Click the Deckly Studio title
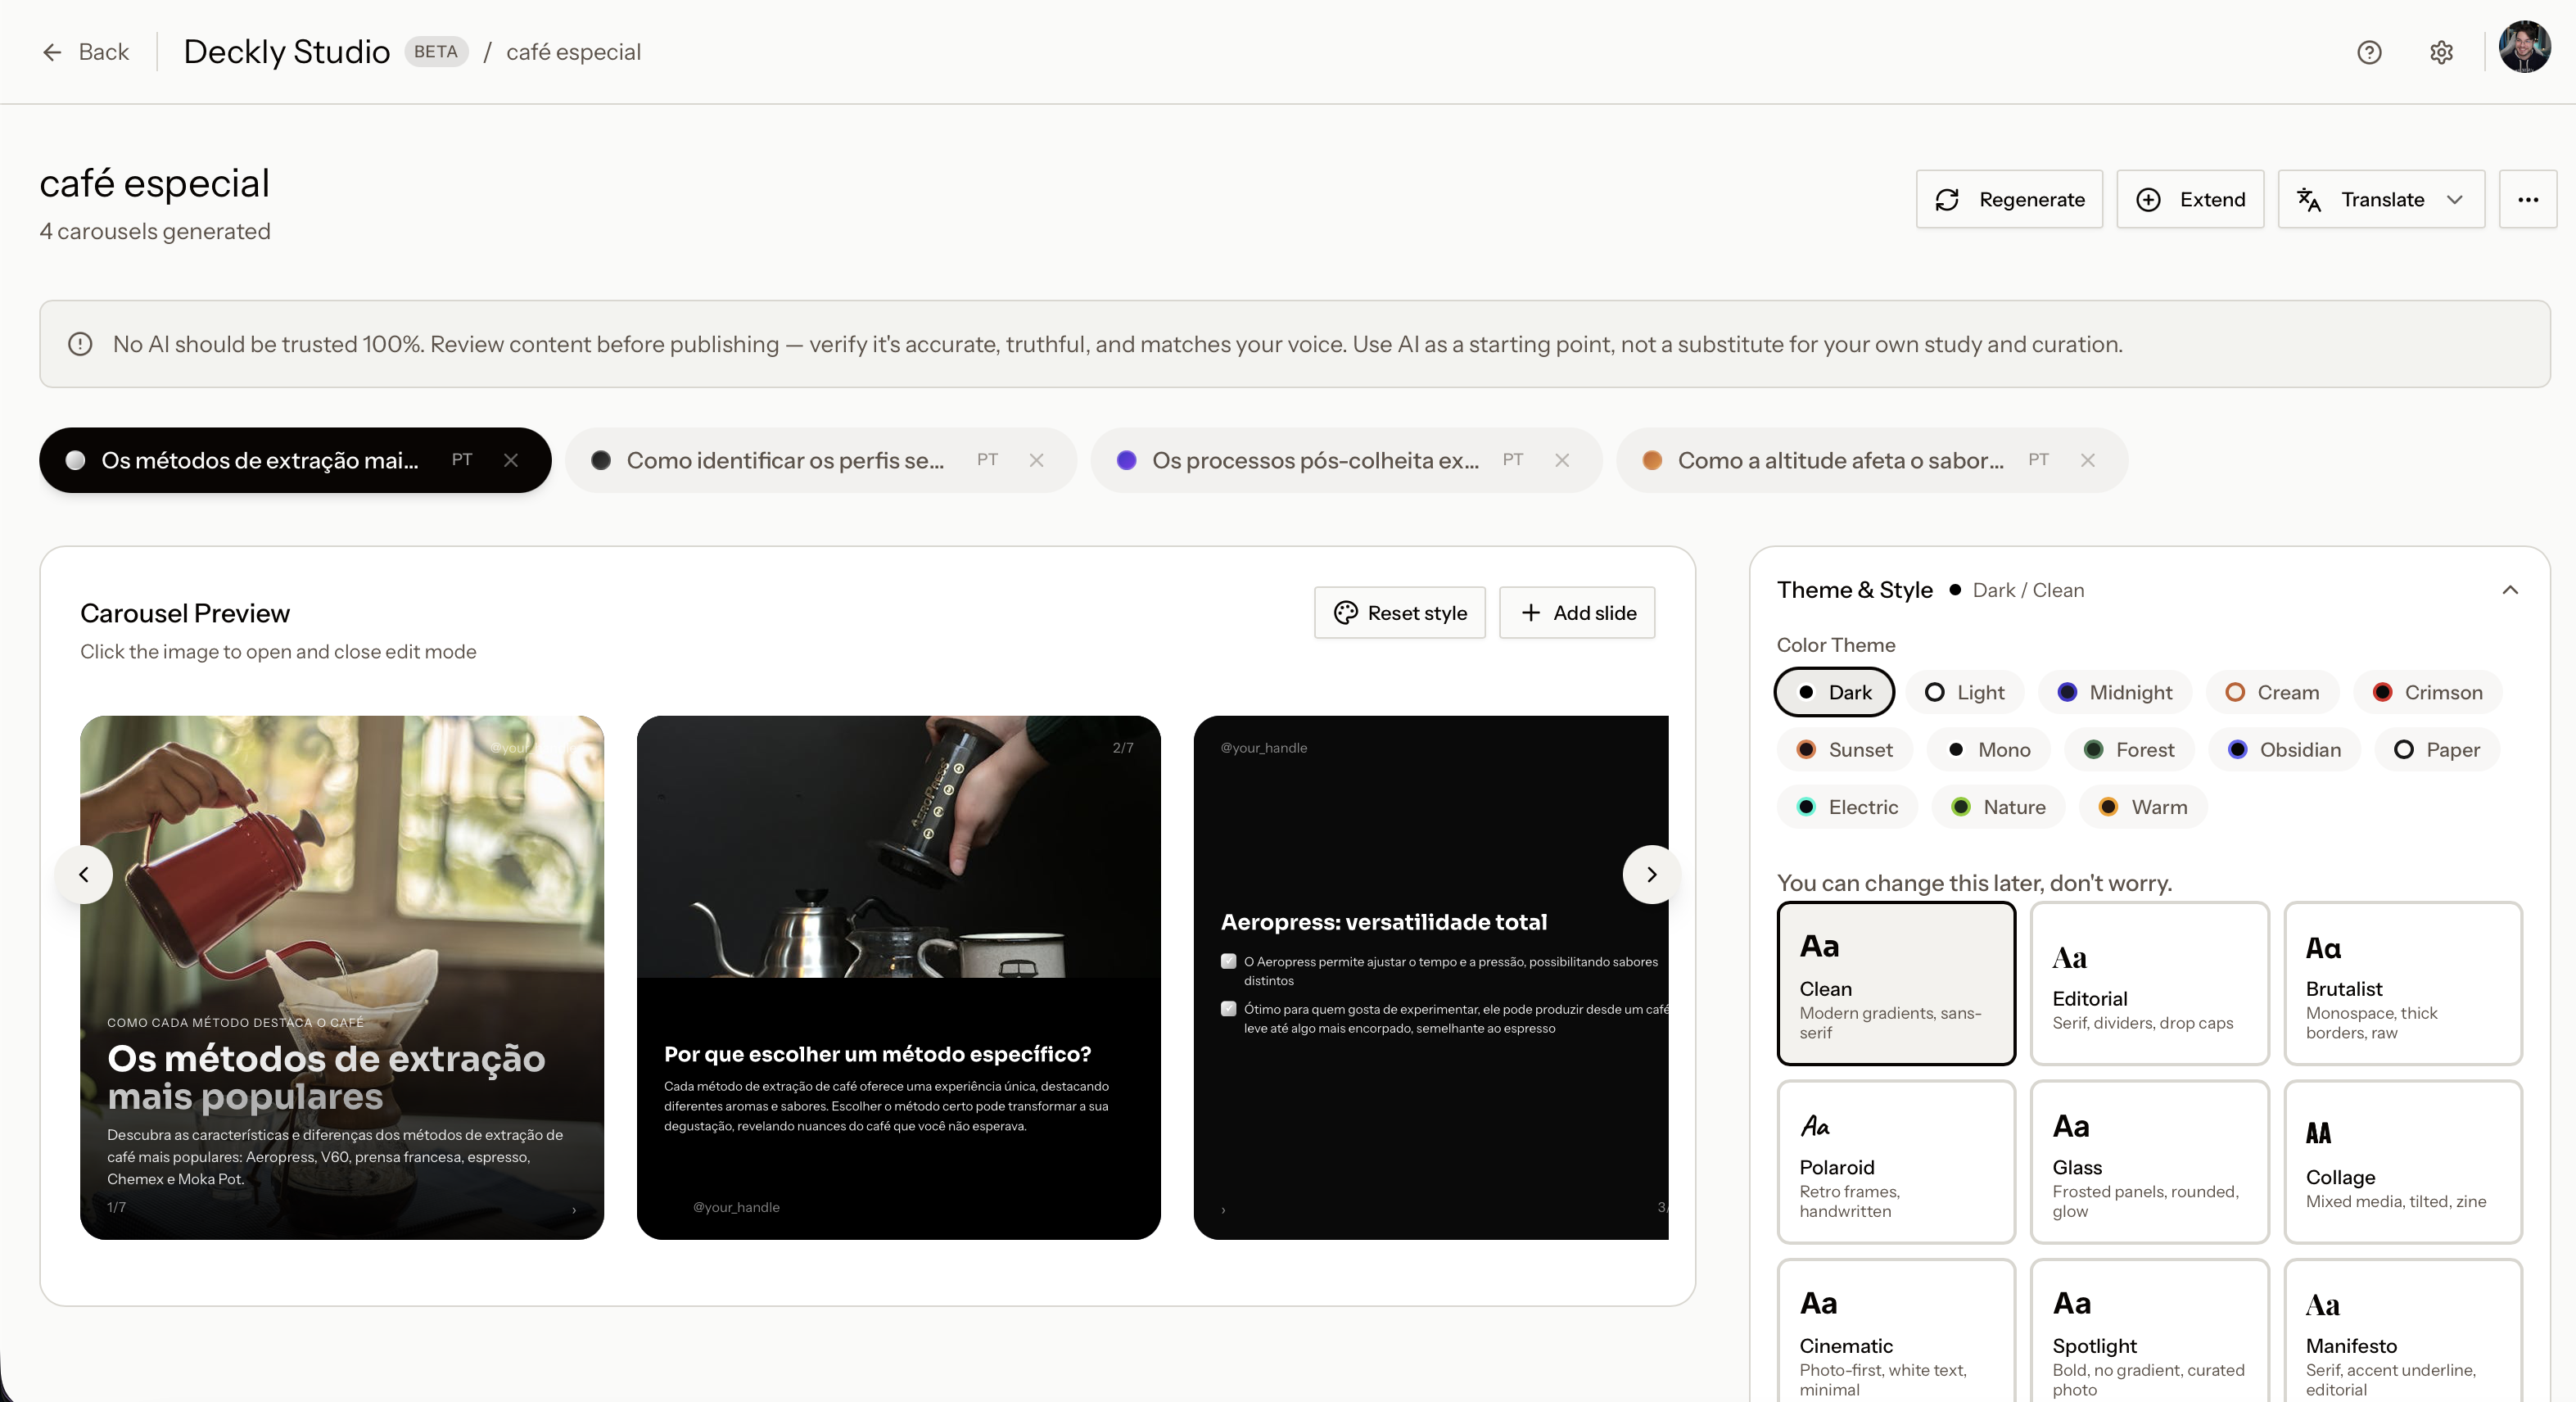The image size is (2576, 1402). pyautogui.click(x=287, y=52)
